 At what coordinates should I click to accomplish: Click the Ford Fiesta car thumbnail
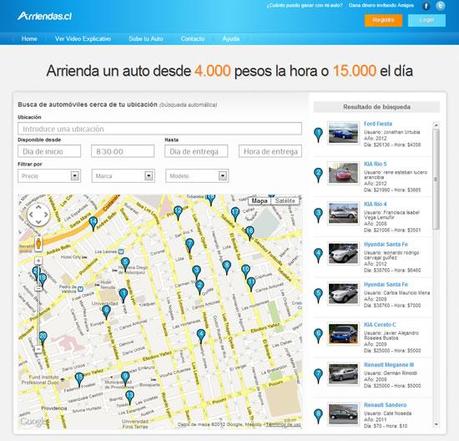pos(343,133)
